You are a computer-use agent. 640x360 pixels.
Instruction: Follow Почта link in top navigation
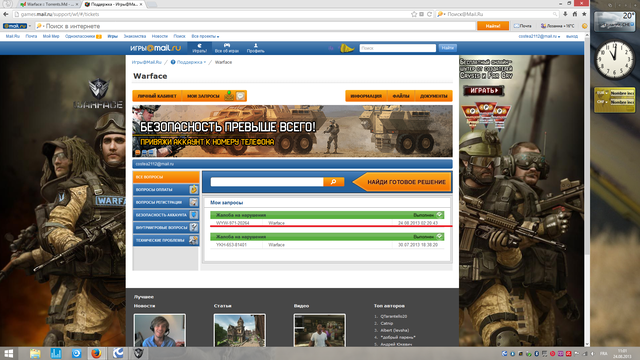tap(31, 36)
